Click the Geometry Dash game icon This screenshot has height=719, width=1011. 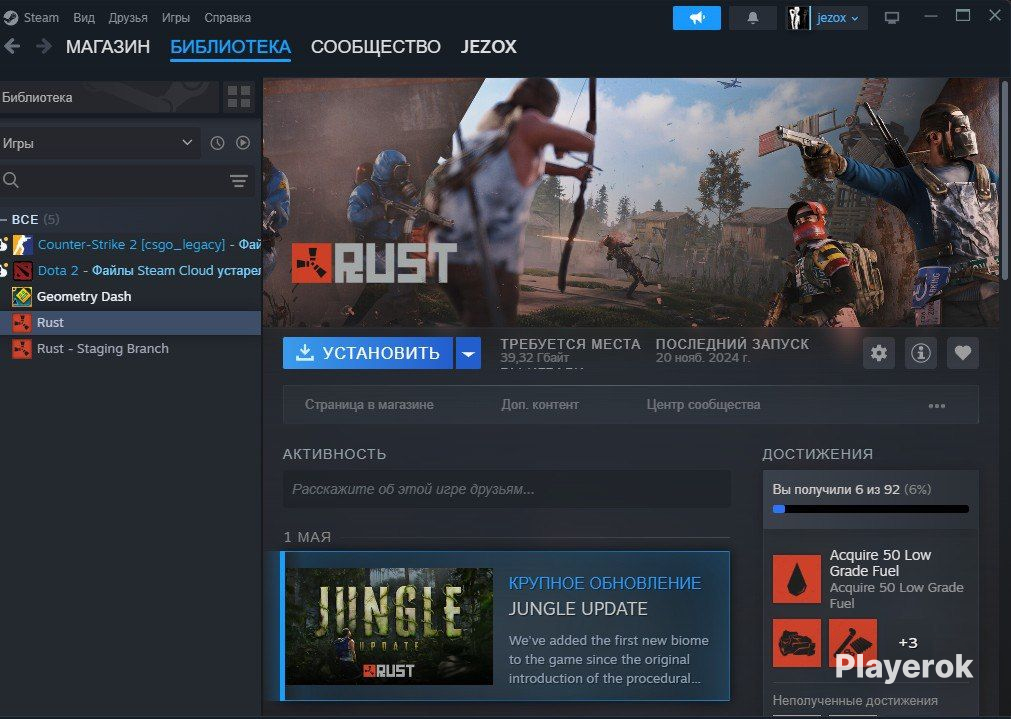coord(22,297)
